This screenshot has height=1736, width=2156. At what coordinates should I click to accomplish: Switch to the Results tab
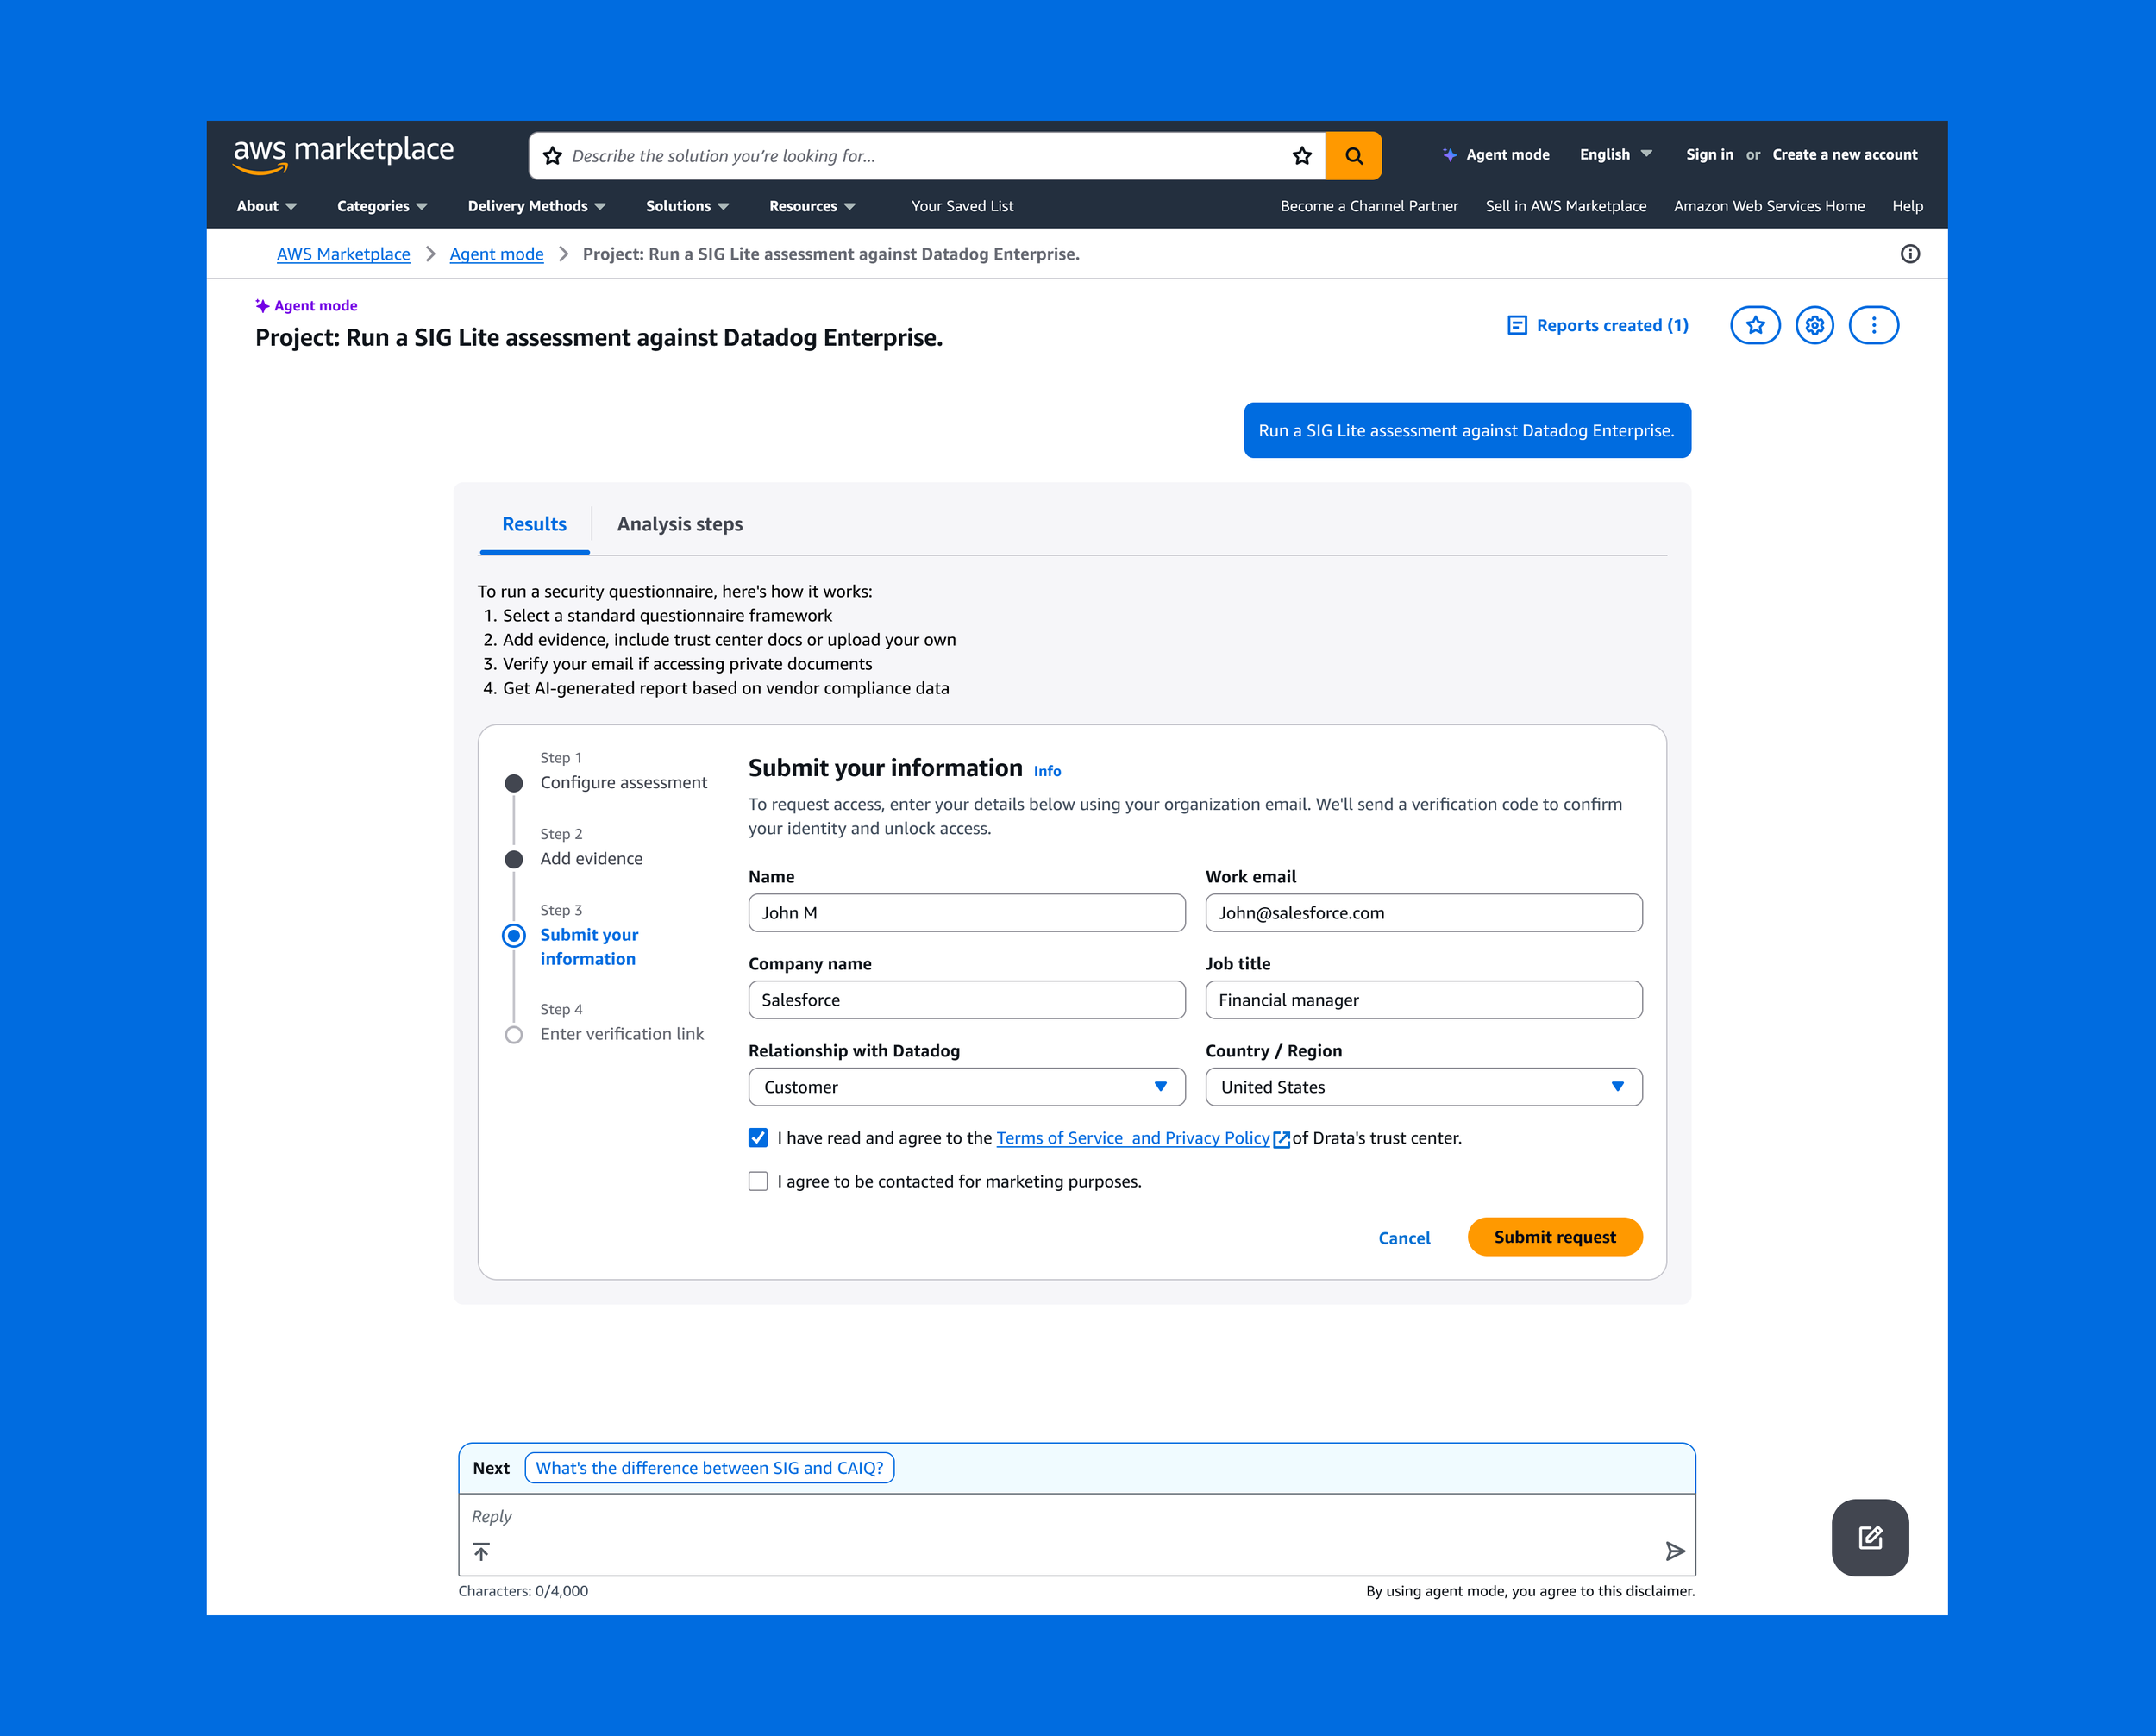(534, 524)
